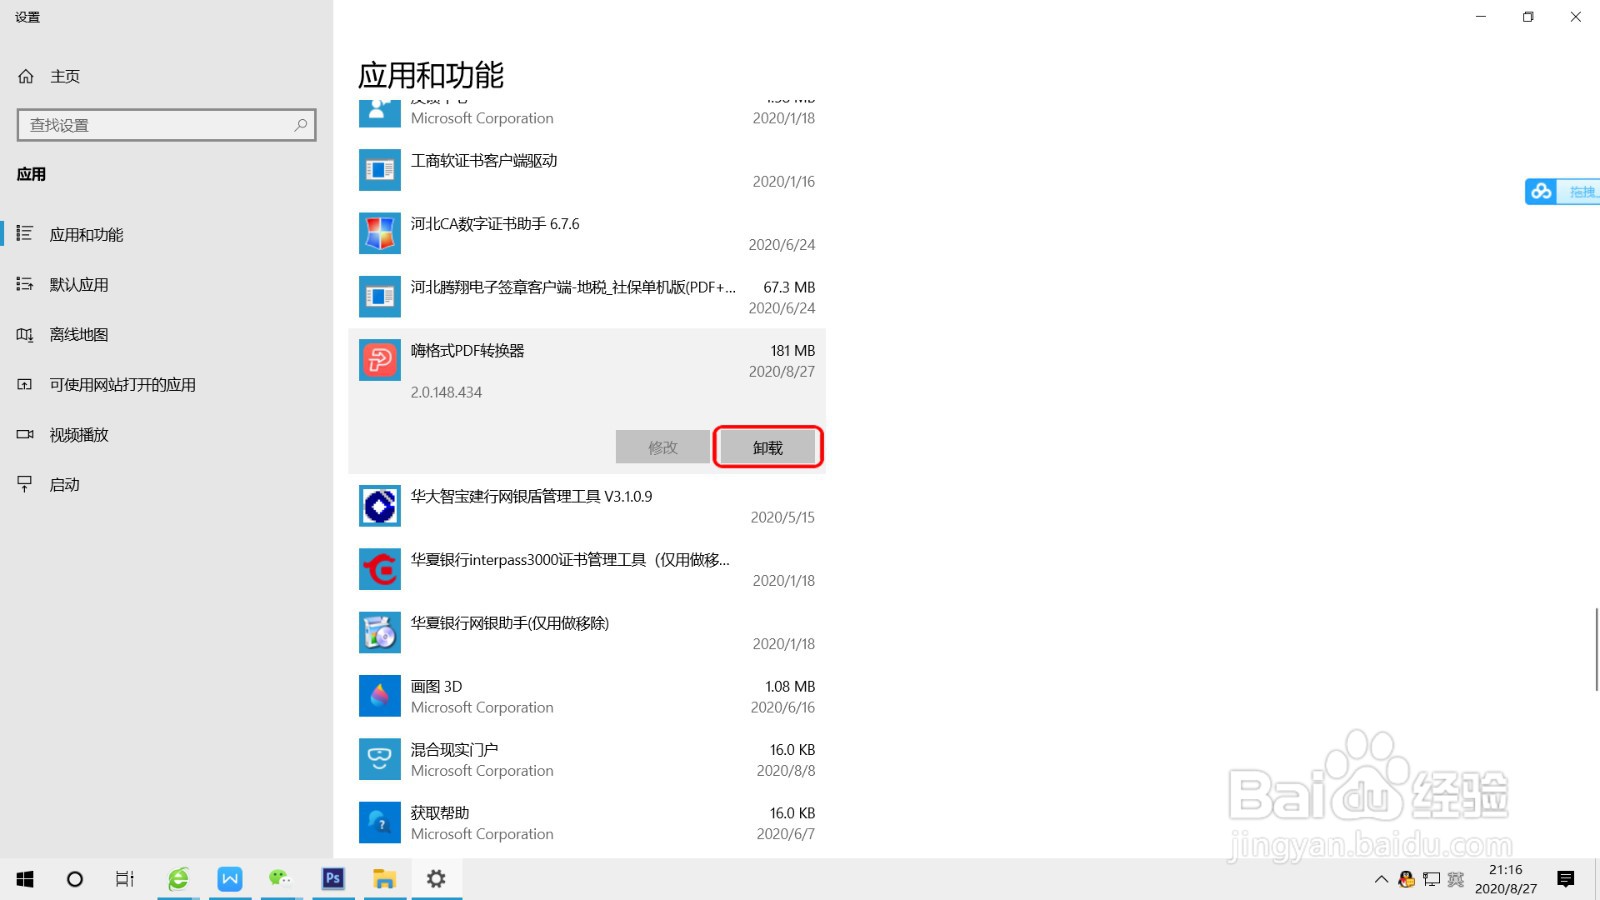The width and height of the screenshot is (1600, 900).
Task: Click the search magnifier icon
Action: 300,125
